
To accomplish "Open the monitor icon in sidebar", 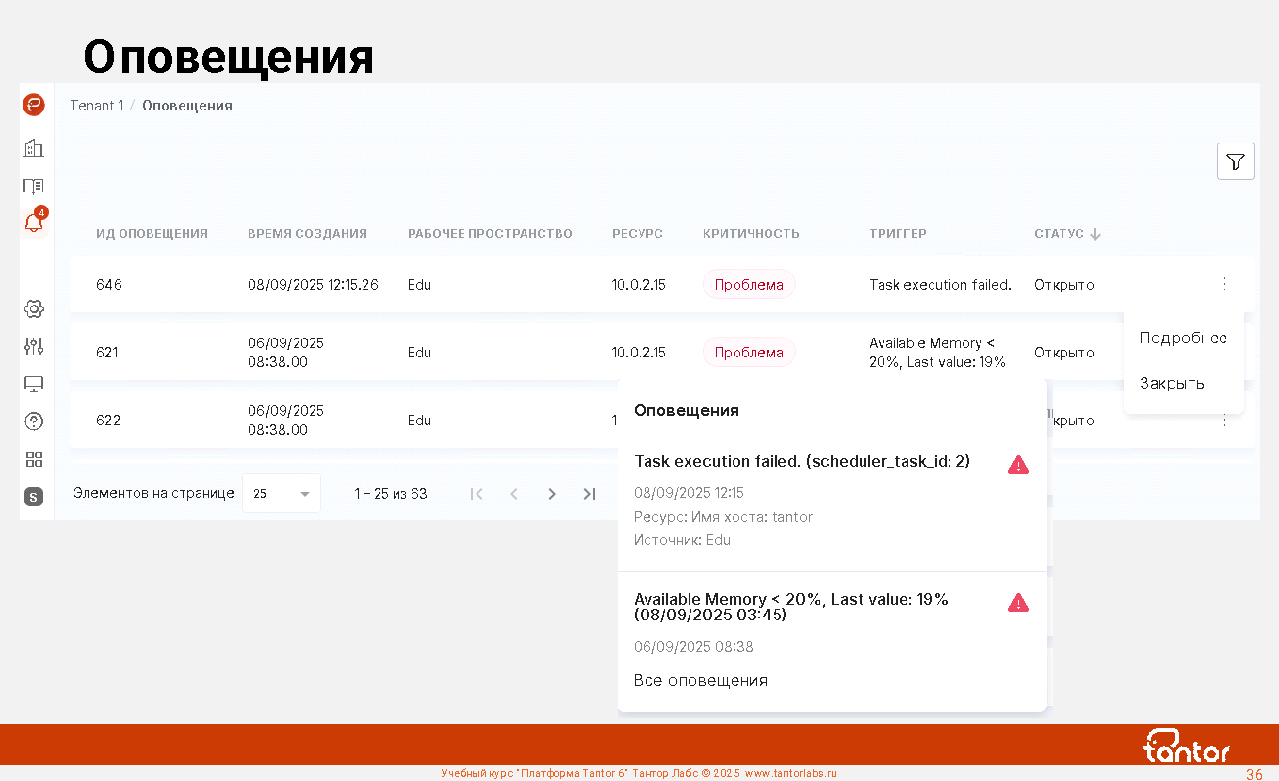I will click(34, 384).
